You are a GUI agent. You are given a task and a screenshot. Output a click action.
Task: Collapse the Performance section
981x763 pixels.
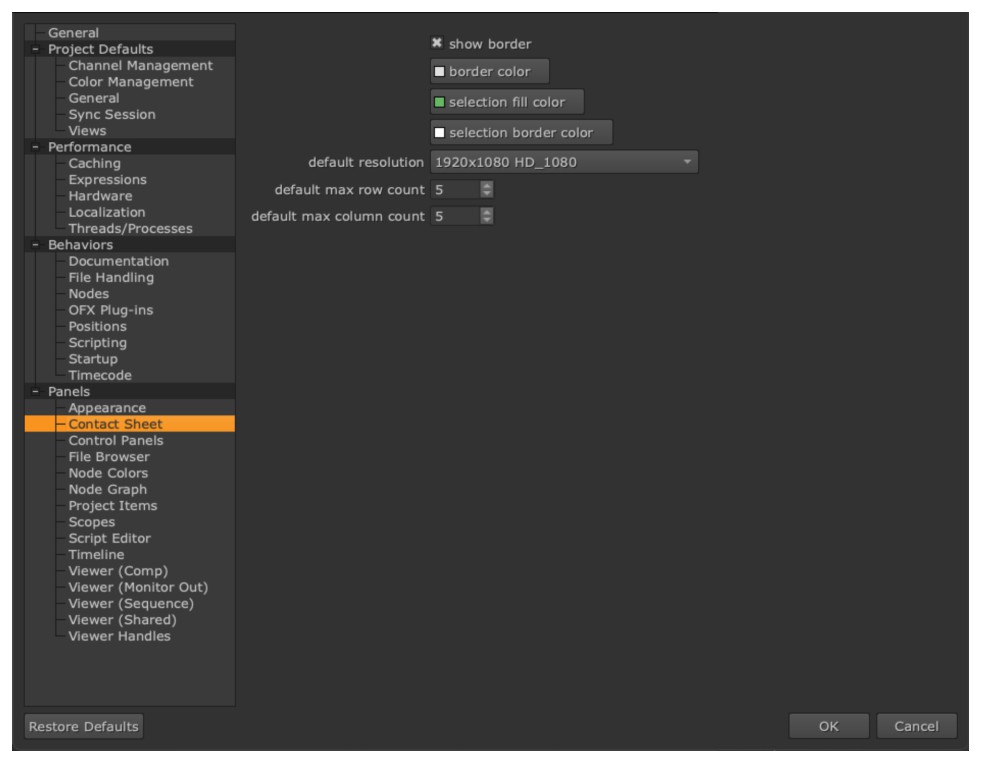click(36, 148)
